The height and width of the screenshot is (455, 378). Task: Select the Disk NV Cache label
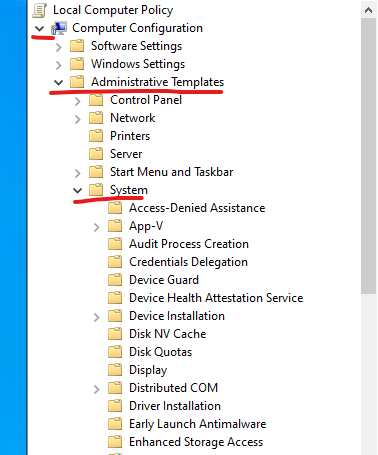(x=168, y=334)
